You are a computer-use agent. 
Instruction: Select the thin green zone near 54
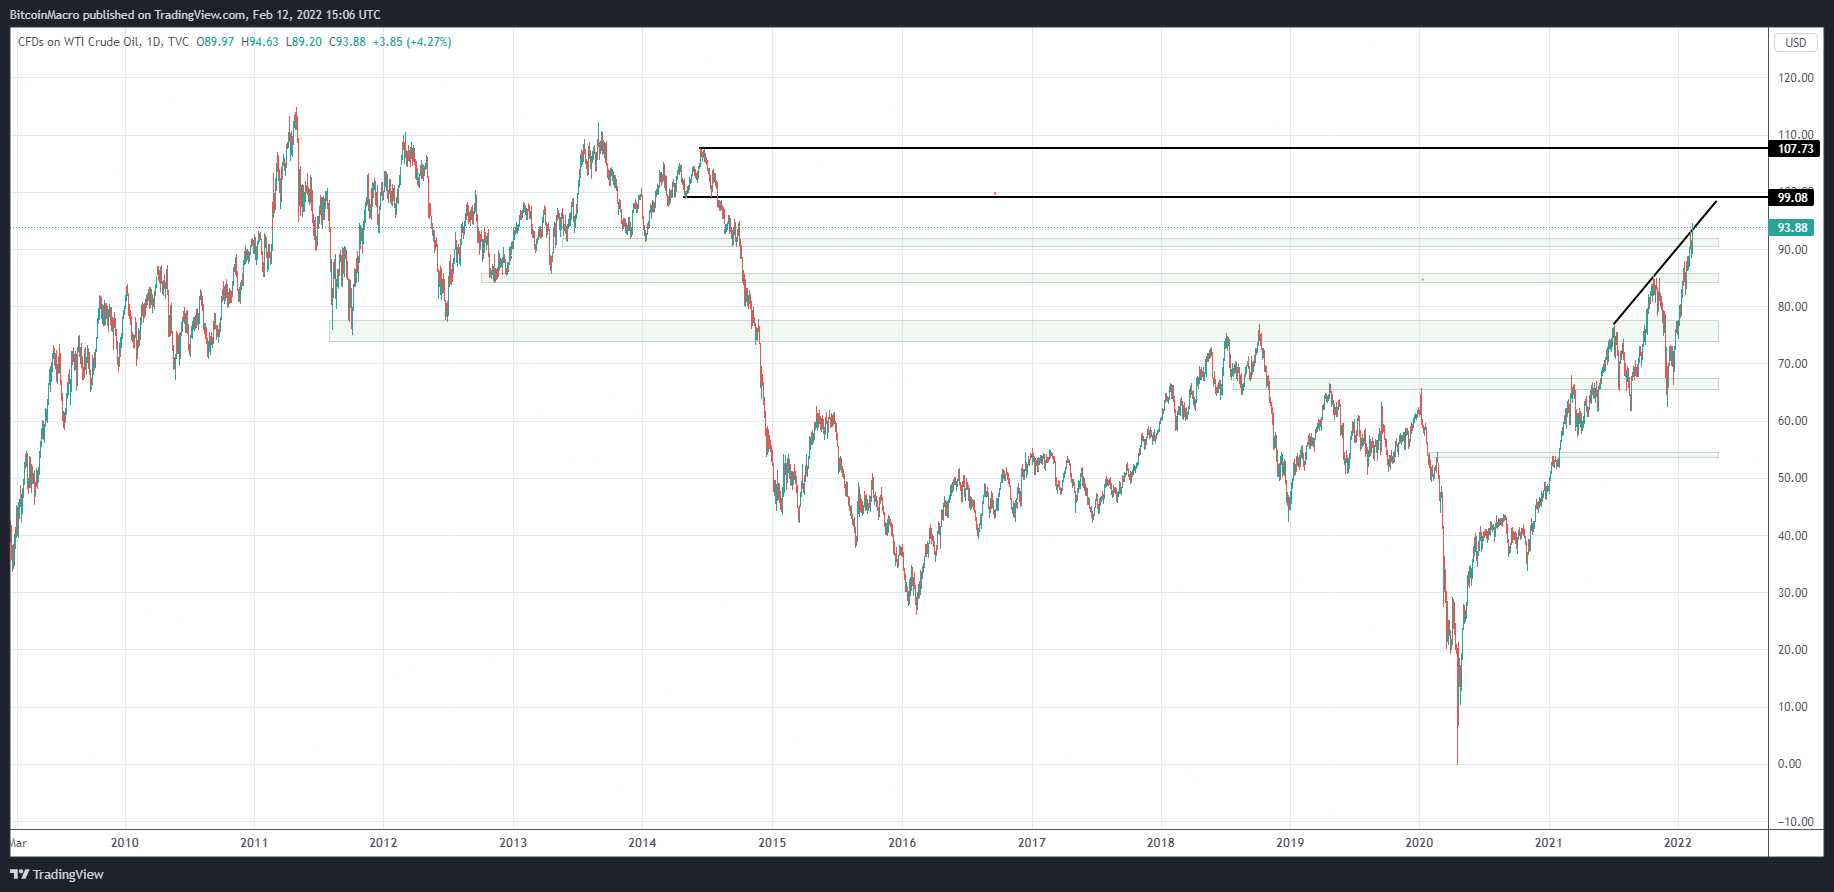1573,455
